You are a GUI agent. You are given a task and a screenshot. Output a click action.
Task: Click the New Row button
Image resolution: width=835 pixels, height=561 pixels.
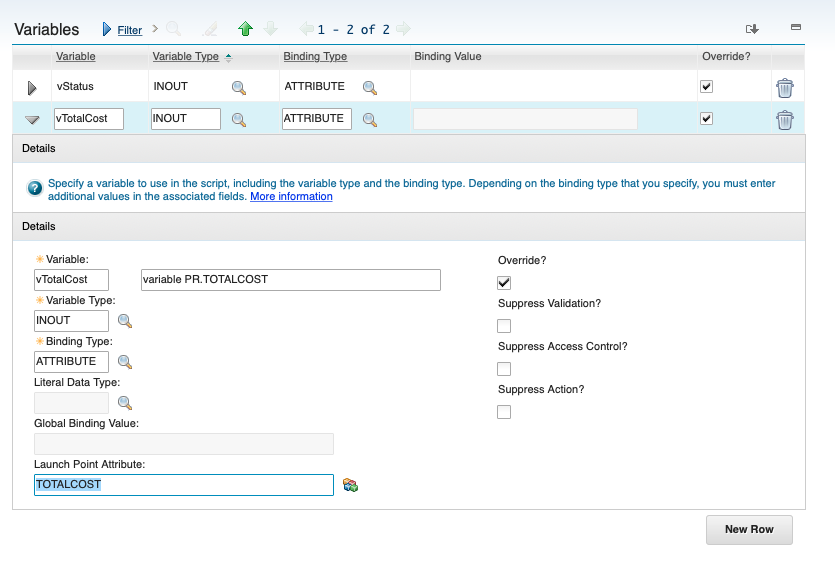(x=749, y=530)
